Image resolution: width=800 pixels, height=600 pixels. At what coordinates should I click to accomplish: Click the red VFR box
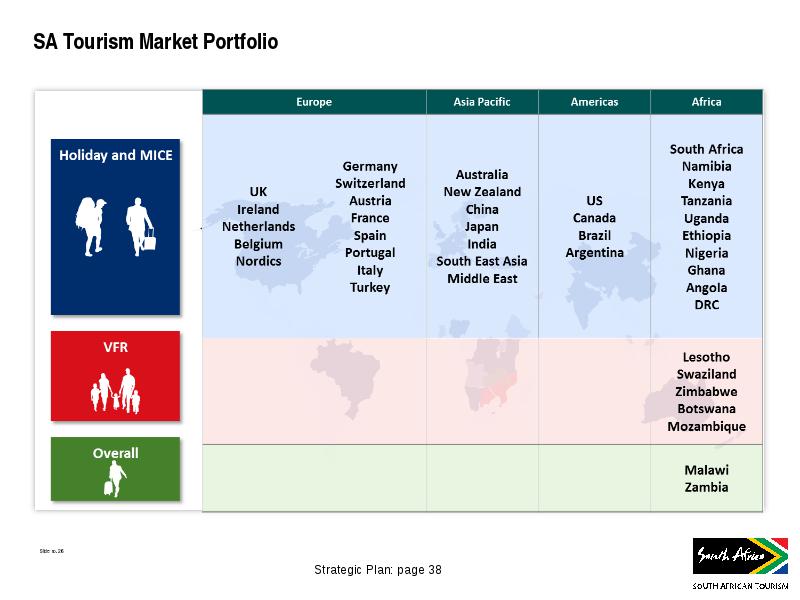pyautogui.click(x=115, y=376)
